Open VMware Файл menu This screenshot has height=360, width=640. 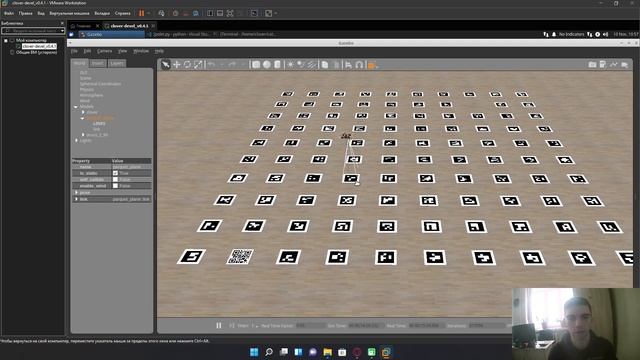click(x=9, y=13)
